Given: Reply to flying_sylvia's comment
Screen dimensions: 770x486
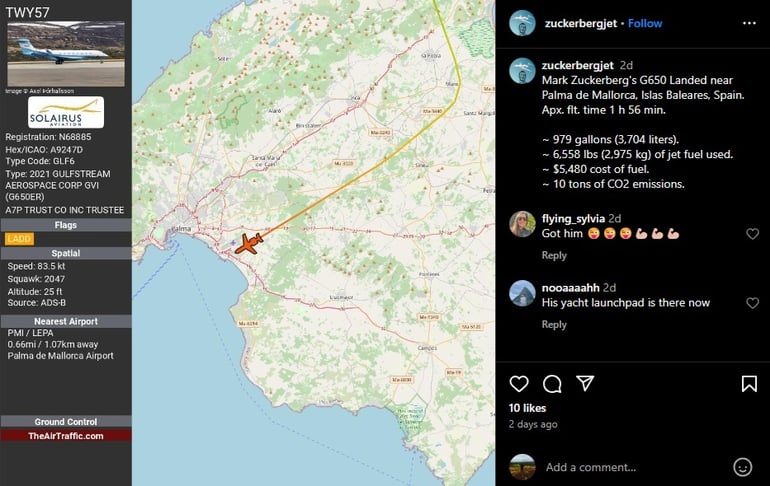Looking at the screenshot, I should (554, 255).
